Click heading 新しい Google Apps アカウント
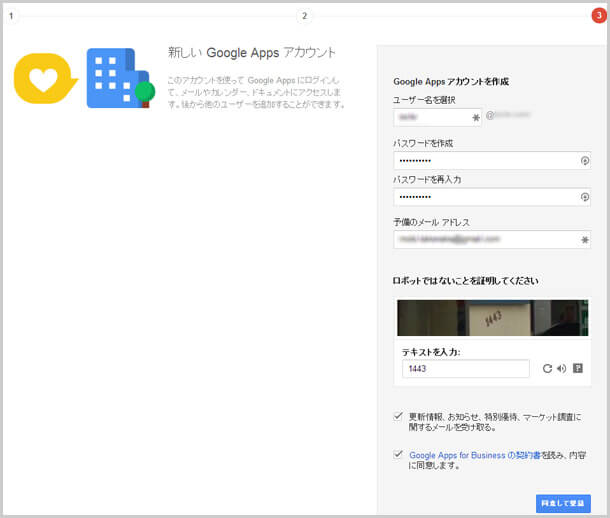610x518 pixels. 252,52
